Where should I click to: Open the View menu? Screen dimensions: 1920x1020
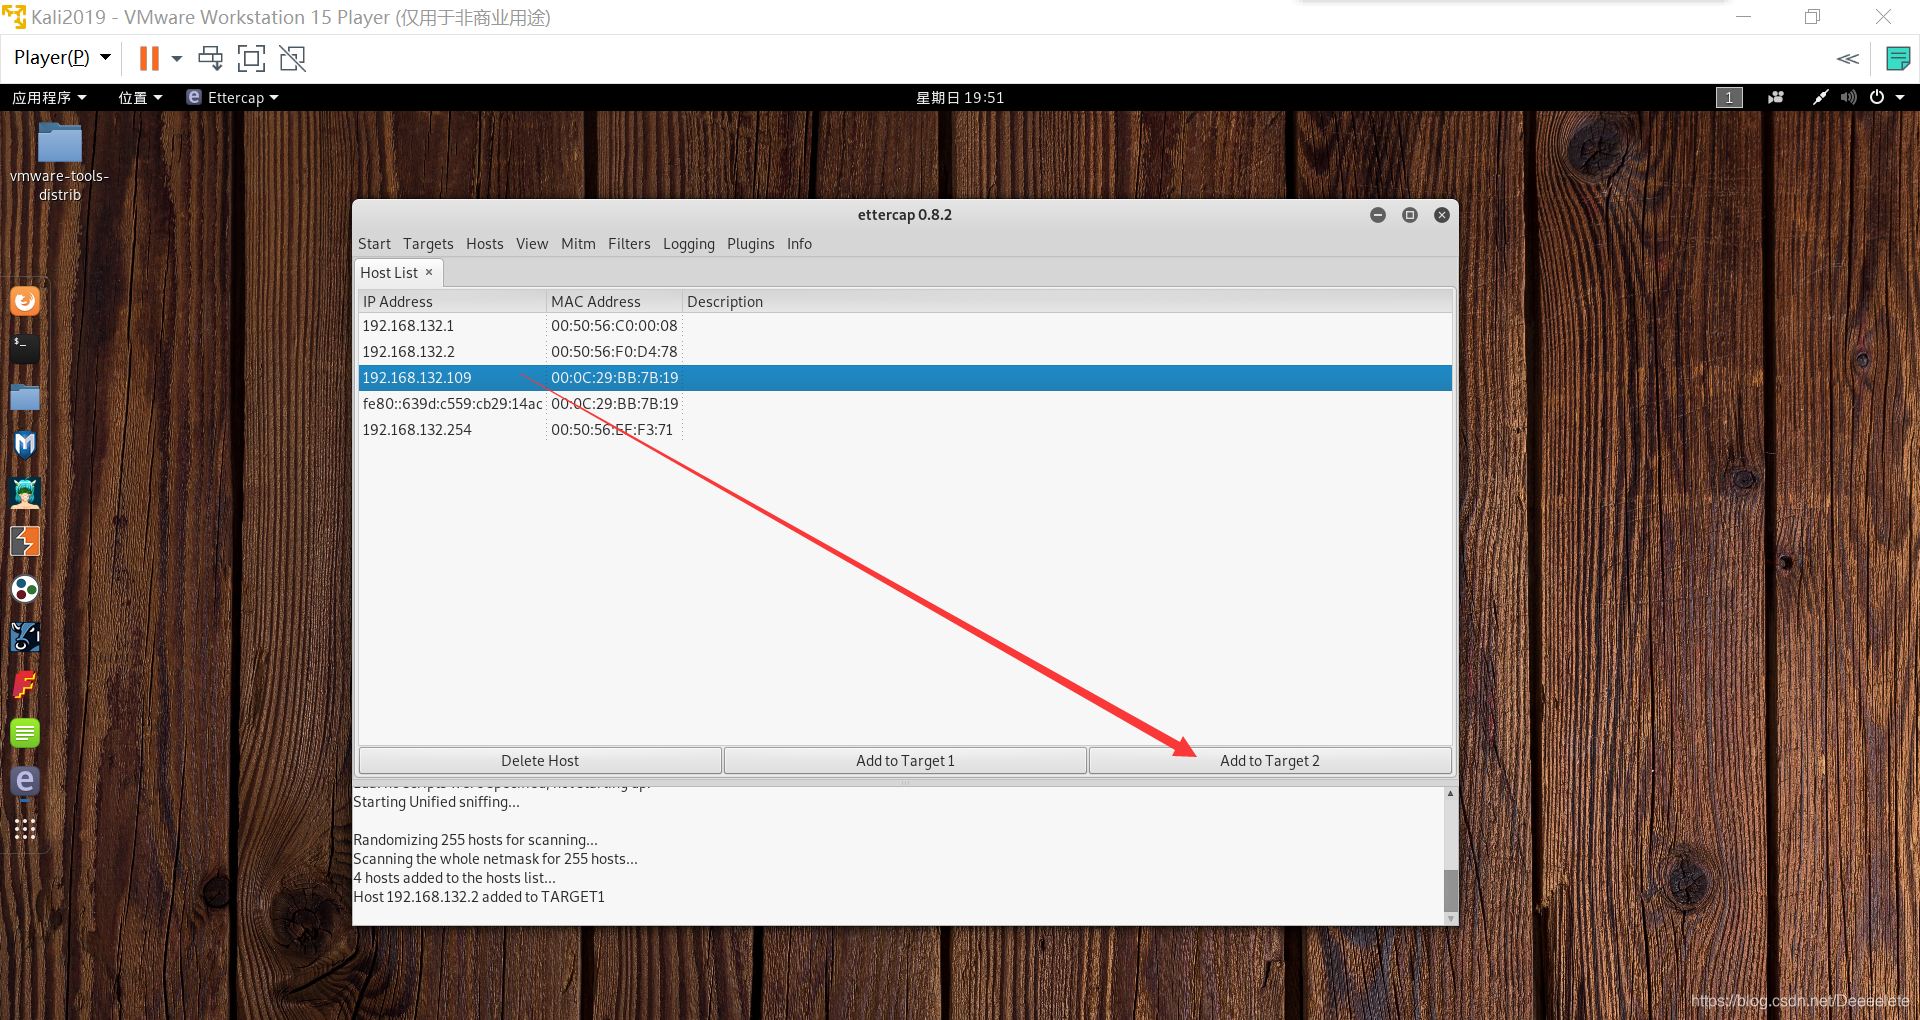(532, 244)
